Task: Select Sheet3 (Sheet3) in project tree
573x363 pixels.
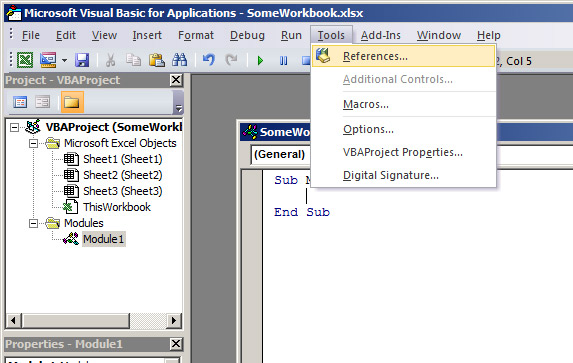Action: (122, 191)
